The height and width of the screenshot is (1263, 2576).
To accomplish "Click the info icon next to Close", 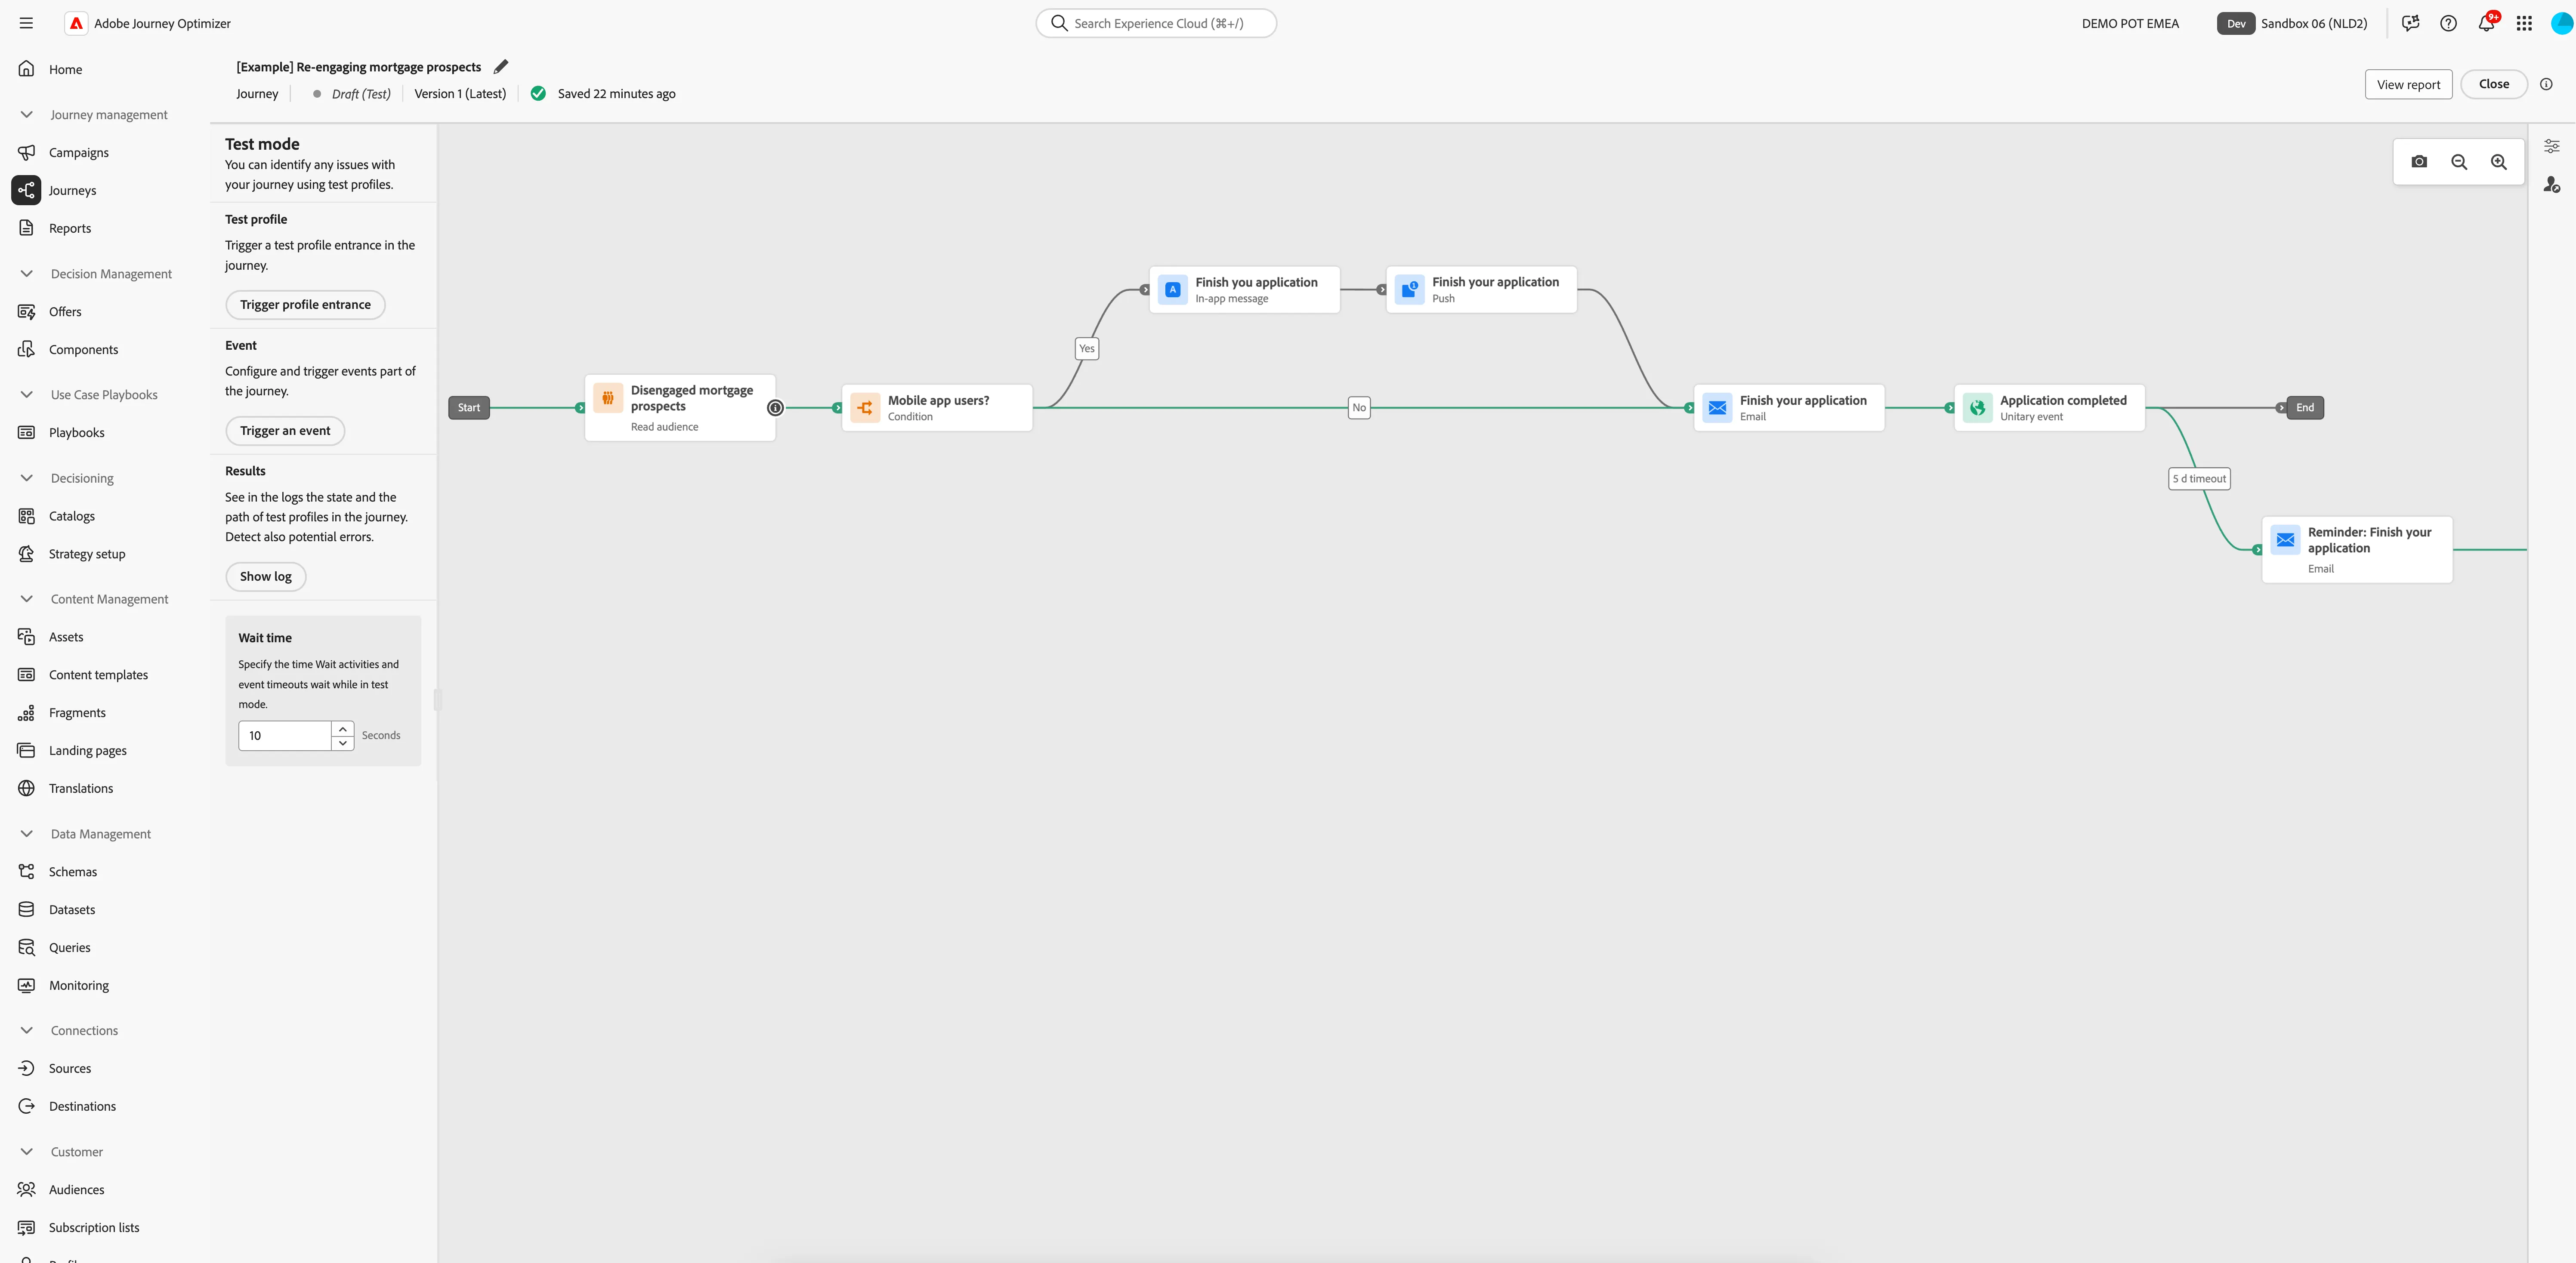I will [x=2546, y=84].
